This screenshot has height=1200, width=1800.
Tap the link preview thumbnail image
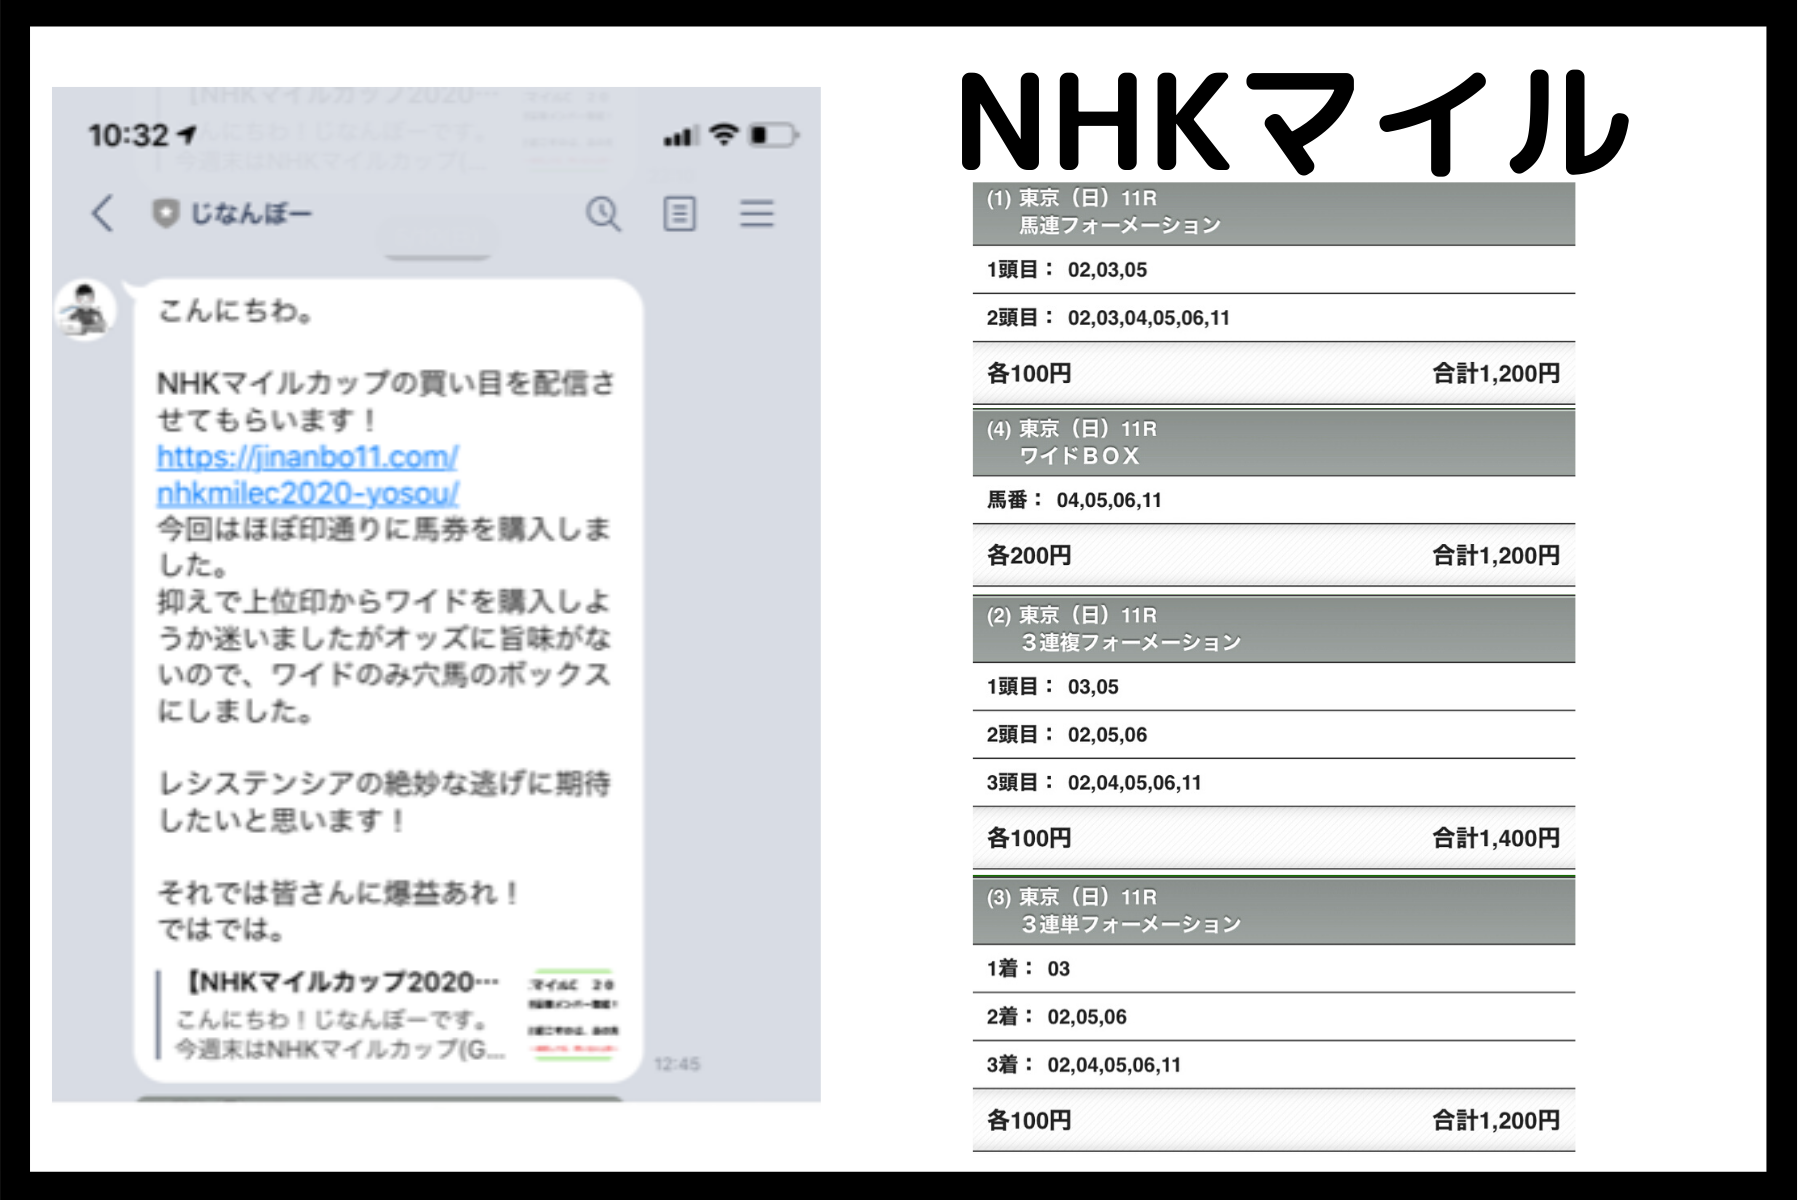click(x=573, y=1014)
